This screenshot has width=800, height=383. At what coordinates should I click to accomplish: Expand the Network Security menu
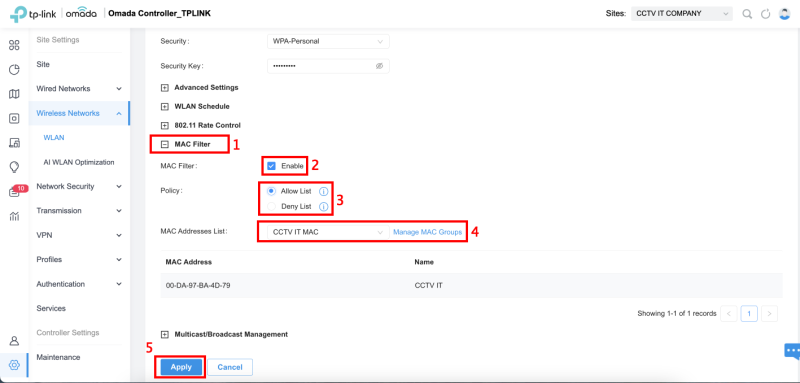coord(79,187)
